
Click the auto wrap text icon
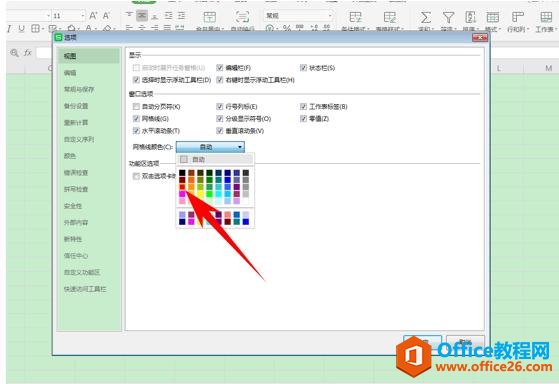242,16
